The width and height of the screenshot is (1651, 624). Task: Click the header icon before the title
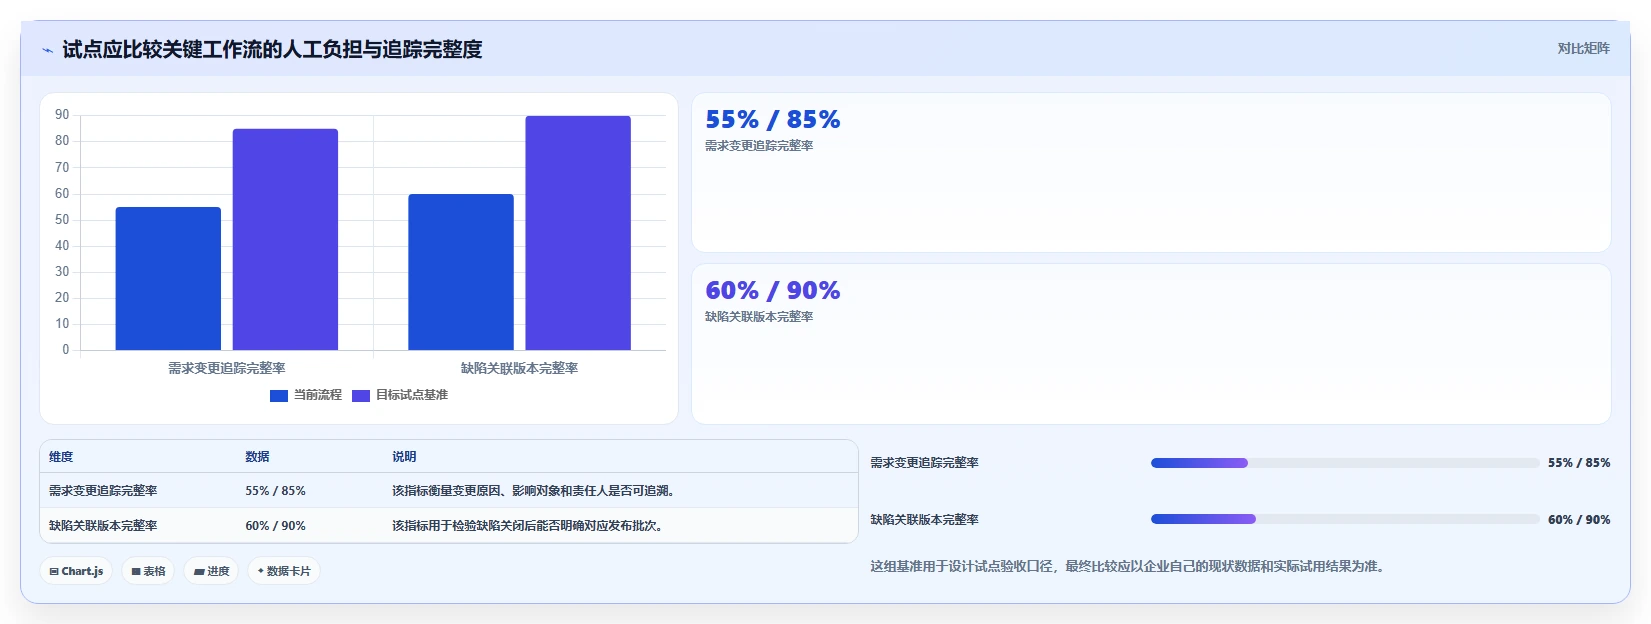click(x=47, y=50)
